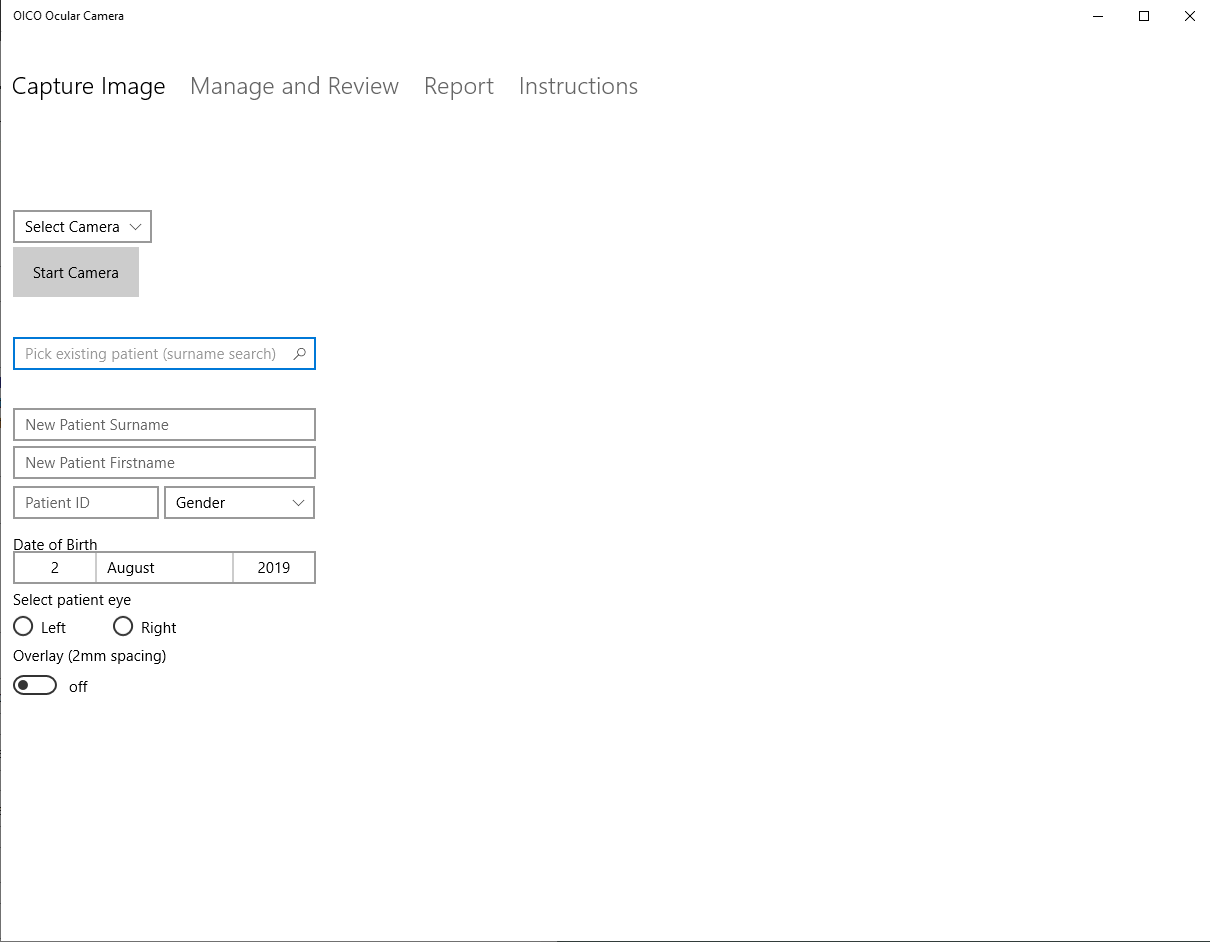
Task: Open the Report tab
Action: pyautogui.click(x=459, y=86)
